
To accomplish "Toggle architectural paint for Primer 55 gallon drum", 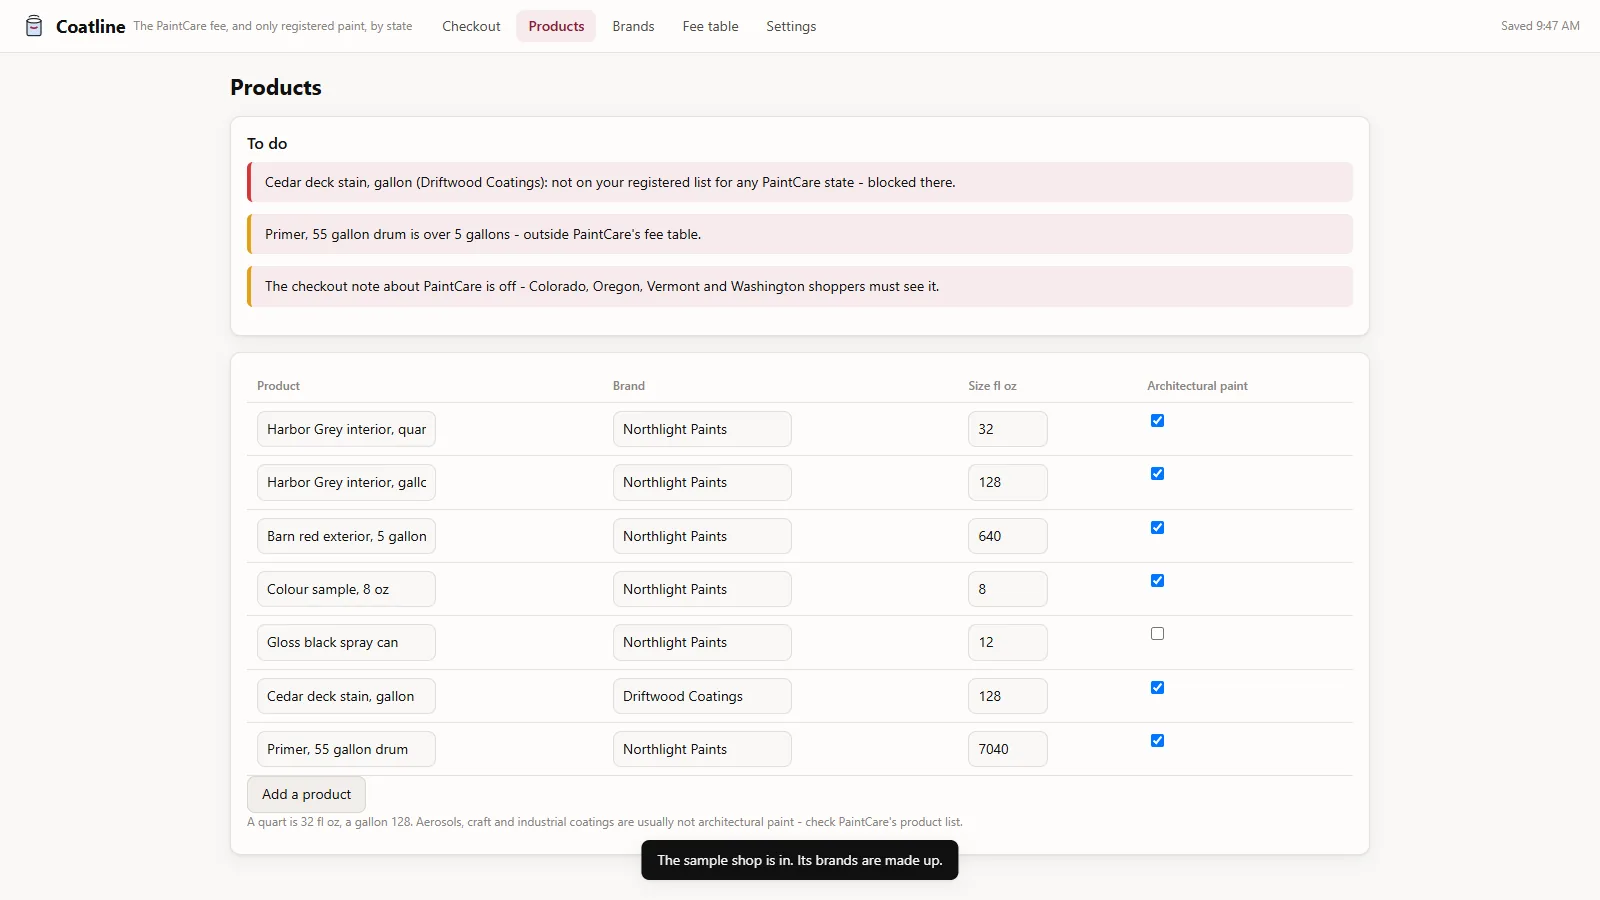I will click(x=1157, y=741).
